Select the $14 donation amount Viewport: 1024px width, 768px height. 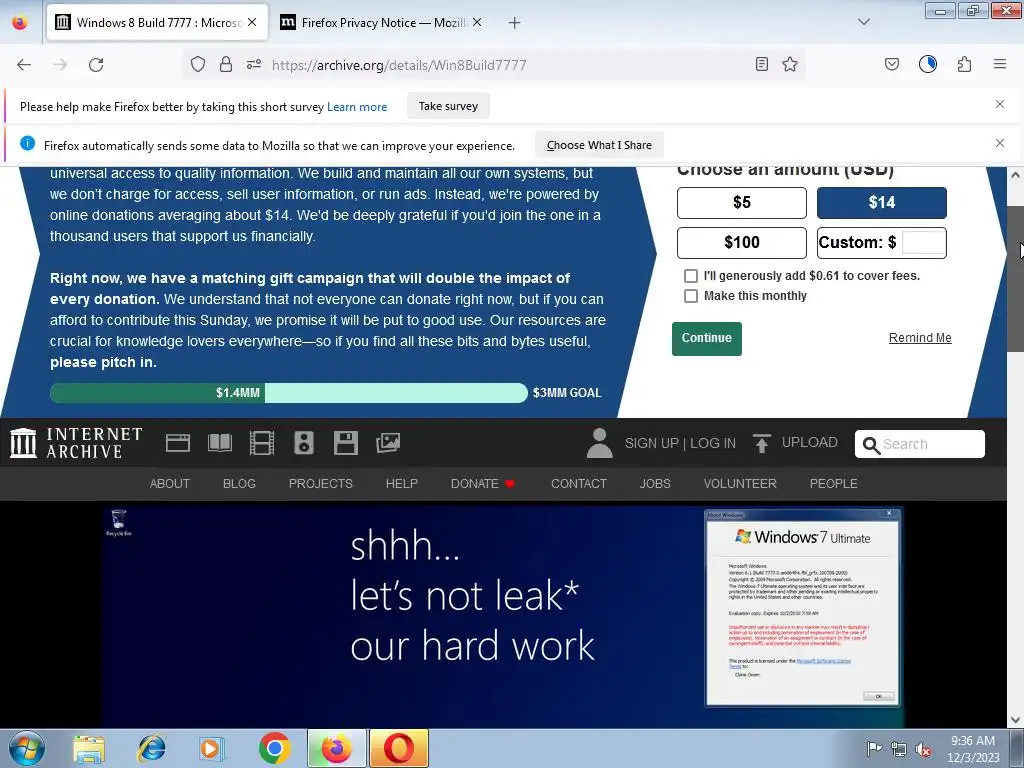[x=882, y=202]
